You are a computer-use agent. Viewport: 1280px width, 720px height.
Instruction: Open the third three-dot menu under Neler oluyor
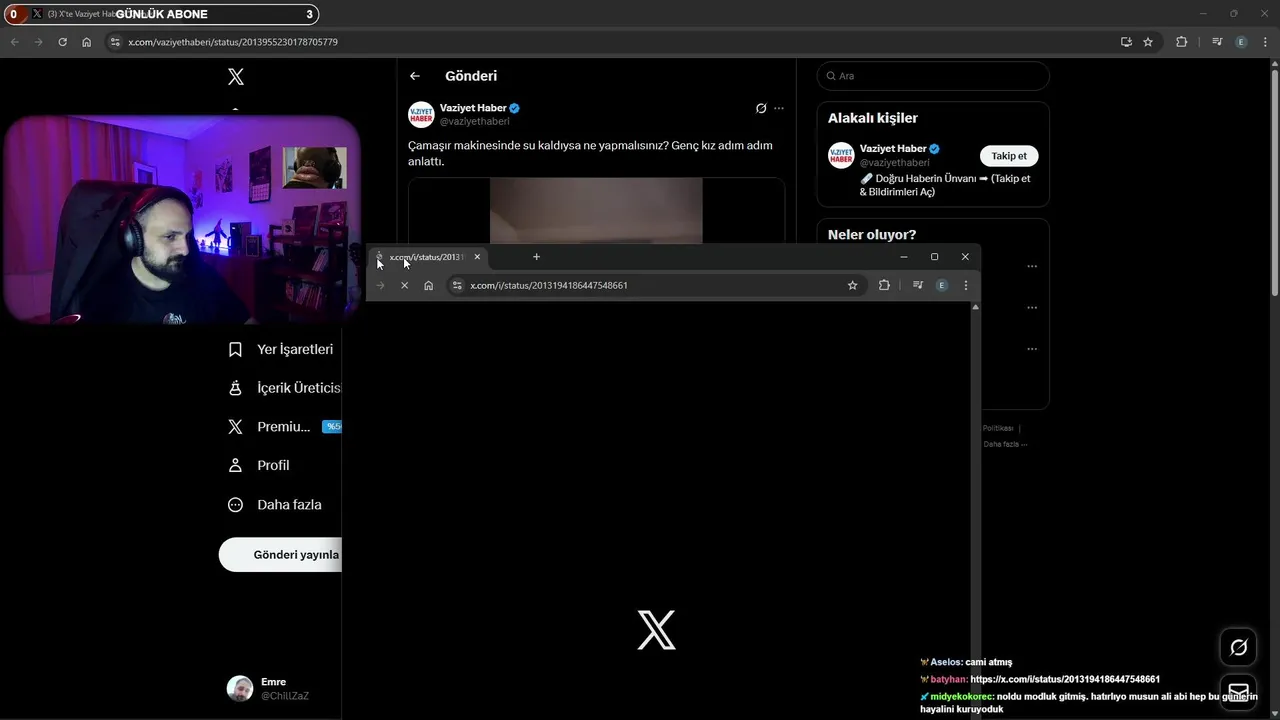pyautogui.click(x=1032, y=348)
